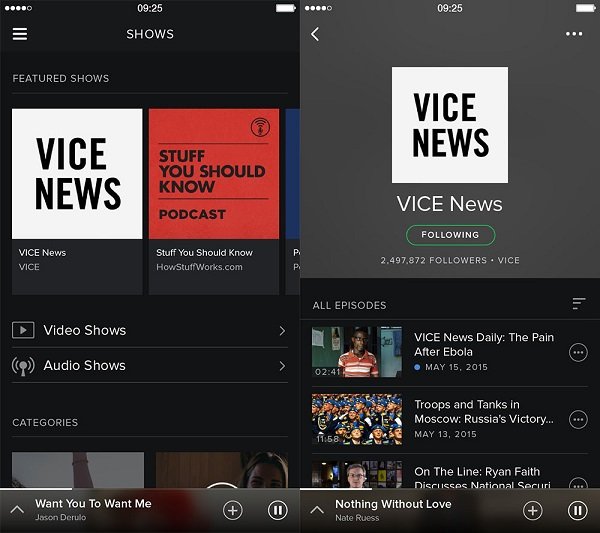The width and height of the screenshot is (600, 533).
Task: Open options for The Pain After Ebola episode
Action: click(x=578, y=352)
